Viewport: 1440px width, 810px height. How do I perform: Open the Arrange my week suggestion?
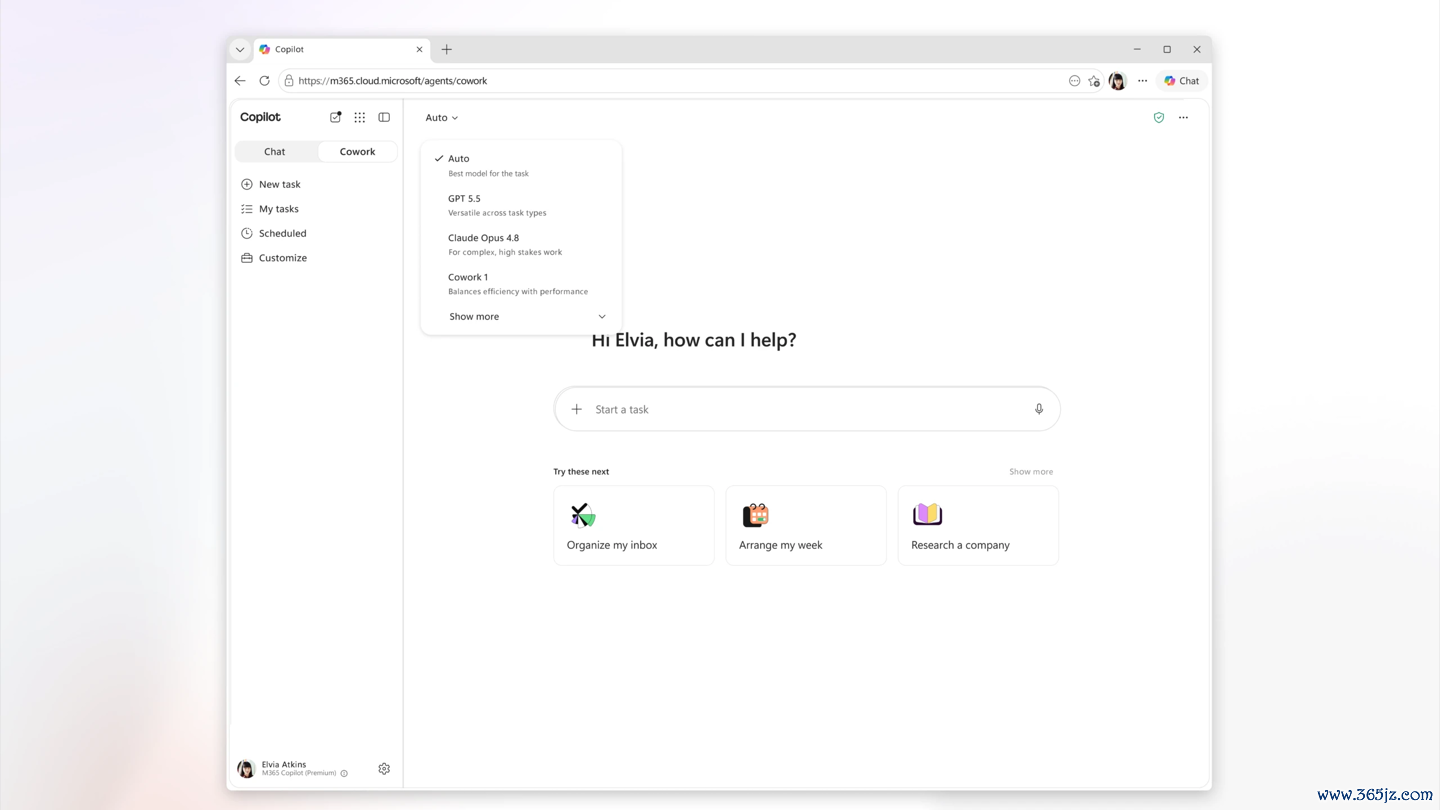tap(806, 526)
